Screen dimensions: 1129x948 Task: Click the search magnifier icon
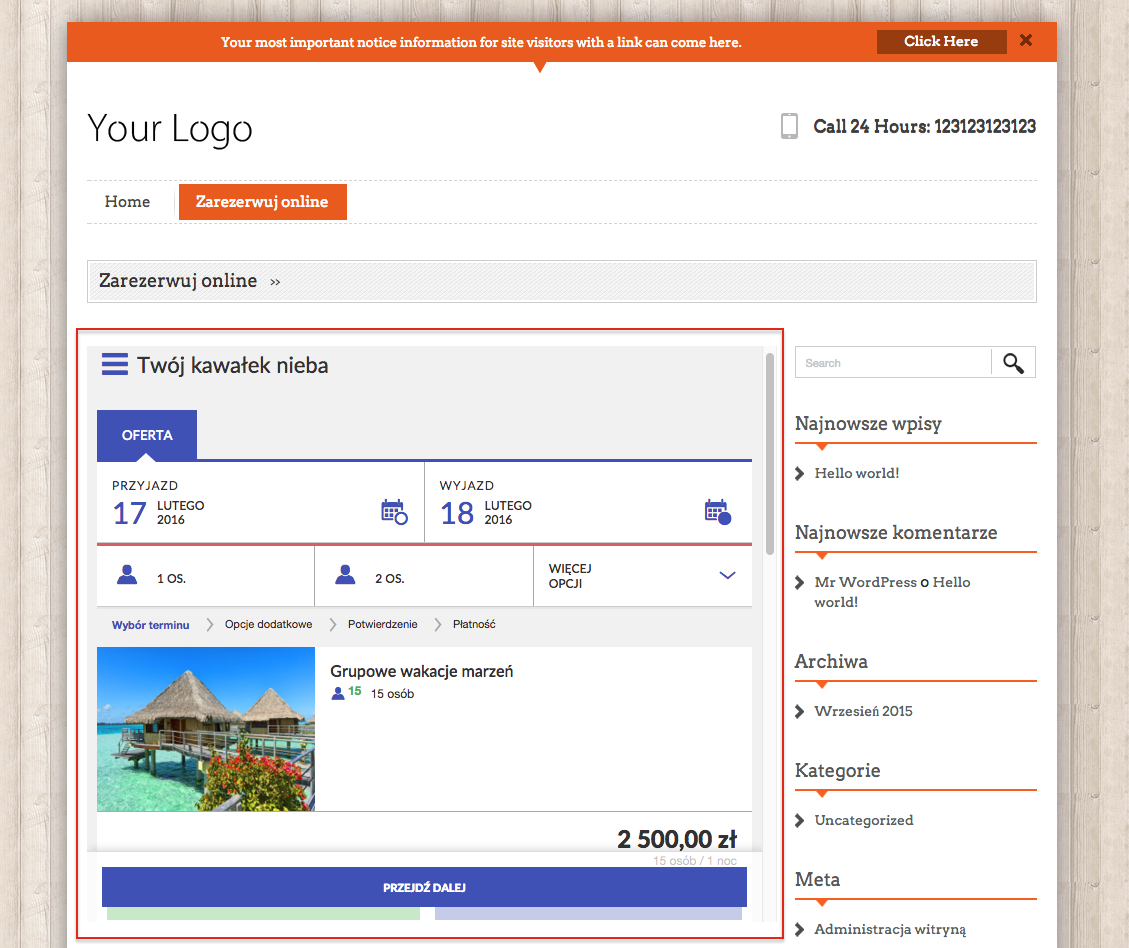pyautogui.click(x=1013, y=363)
